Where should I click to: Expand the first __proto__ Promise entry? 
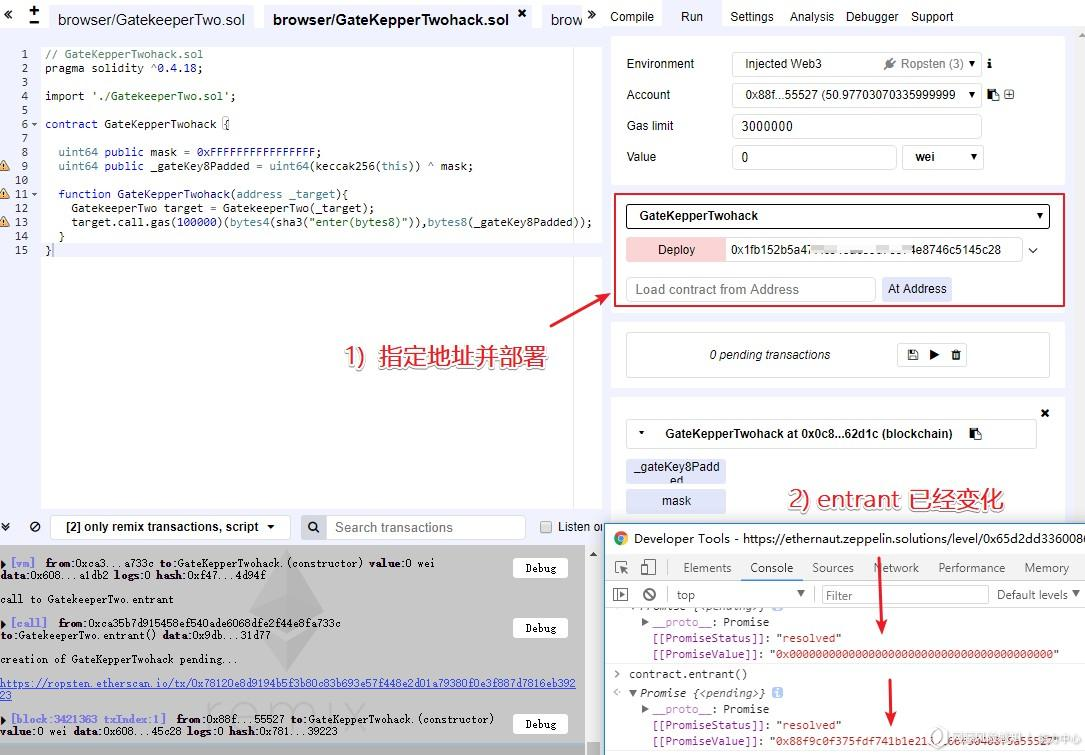[x=645, y=622]
